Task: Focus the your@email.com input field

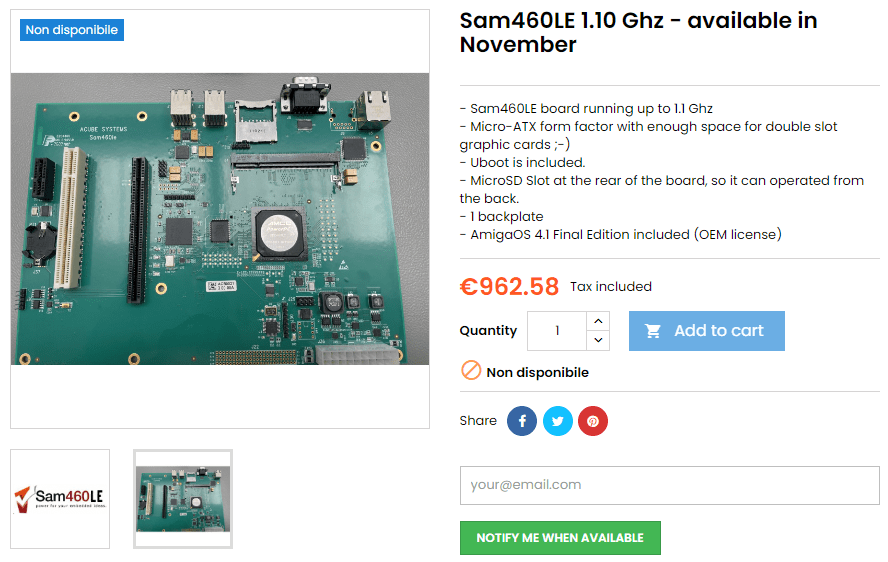Action: pos(669,486)
